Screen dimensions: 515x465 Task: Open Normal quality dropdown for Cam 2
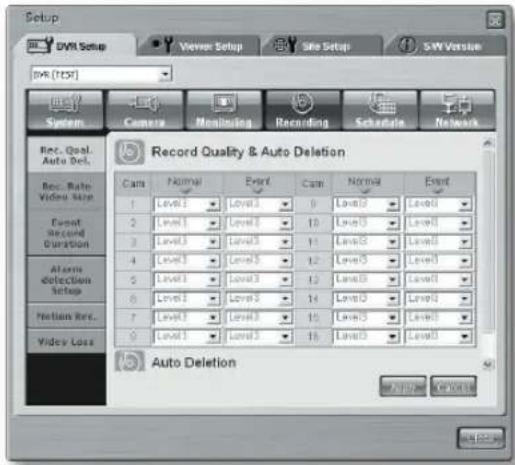[186, 223]
